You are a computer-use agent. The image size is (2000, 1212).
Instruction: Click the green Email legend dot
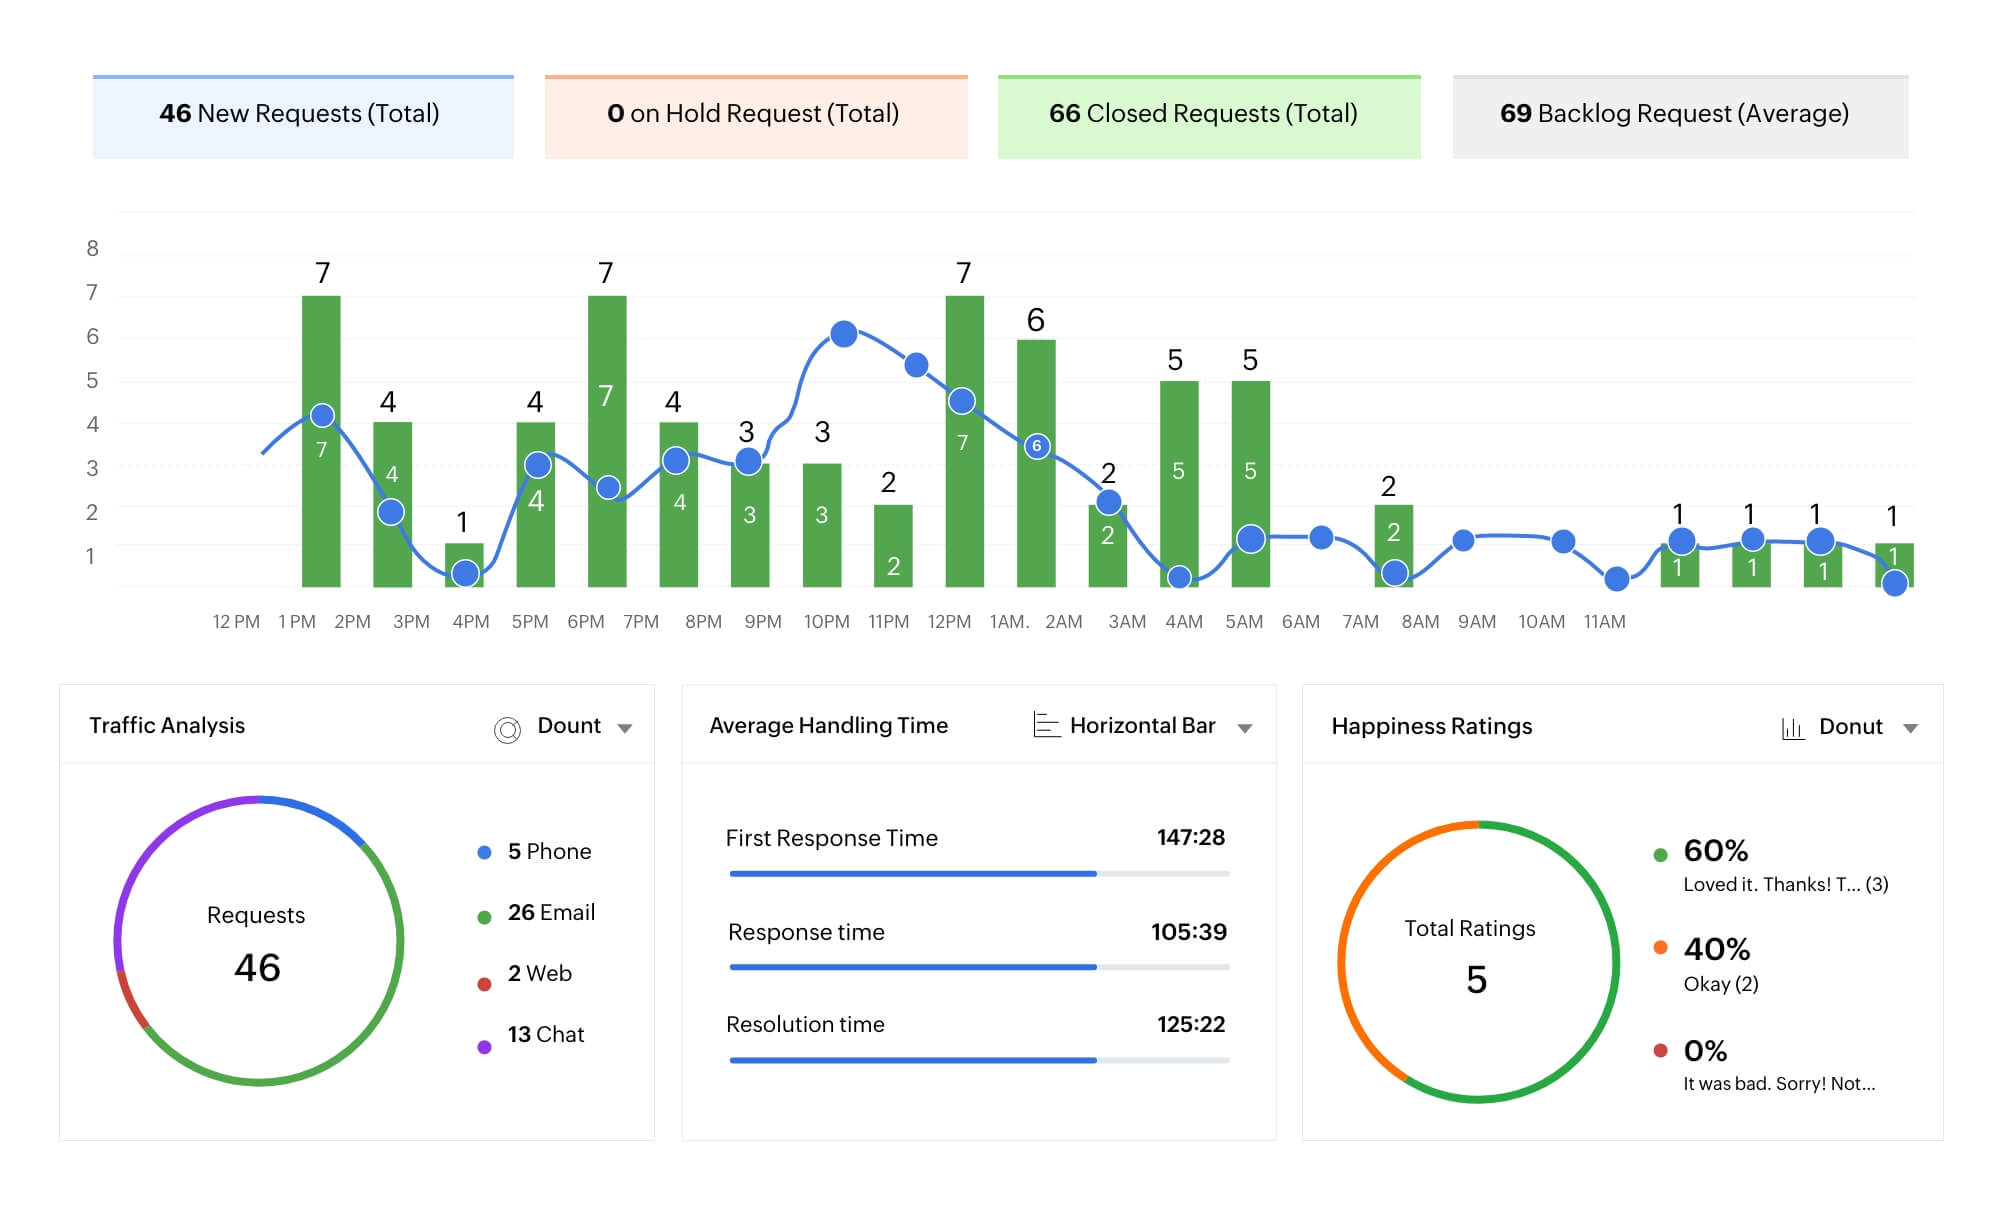pyautogui.click(x=484, y=917)
